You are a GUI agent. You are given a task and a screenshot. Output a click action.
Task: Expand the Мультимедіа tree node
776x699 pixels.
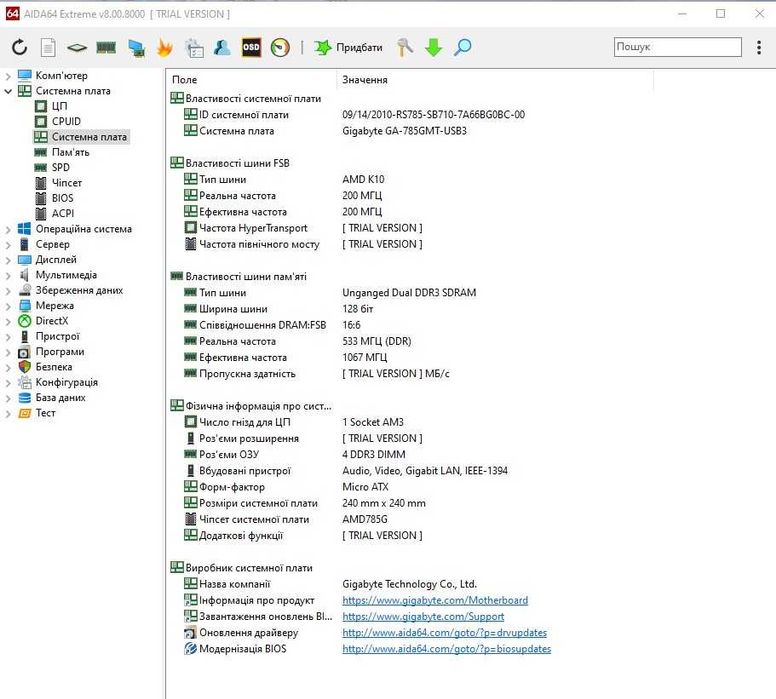(x=8, y=275)
